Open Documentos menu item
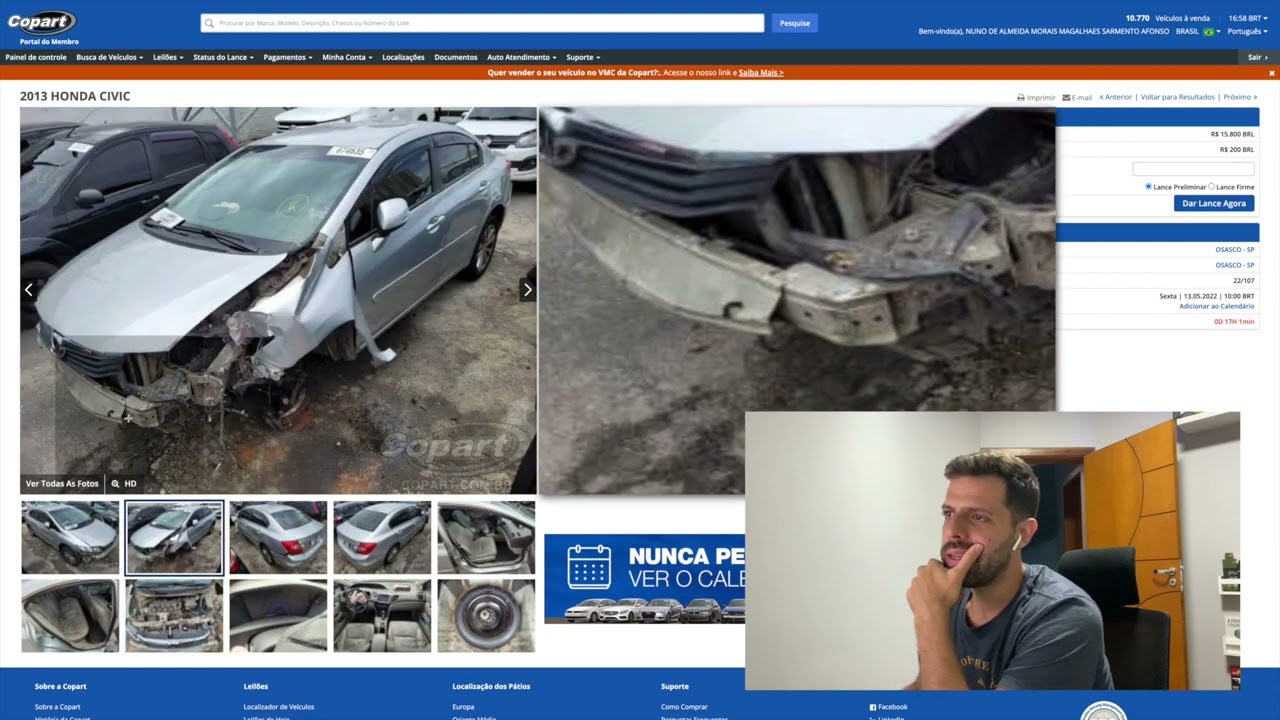 click(456, 57)
